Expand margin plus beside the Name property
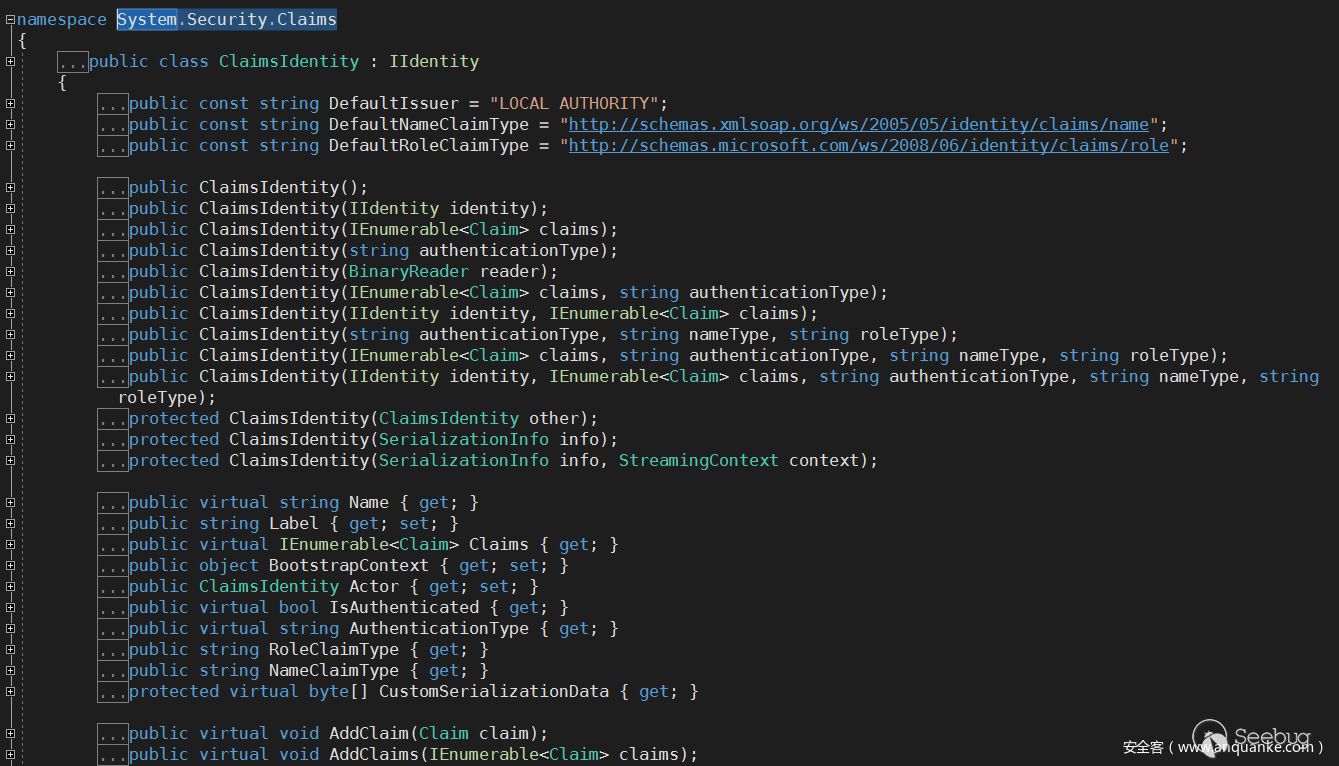 (x=9, y=502)
